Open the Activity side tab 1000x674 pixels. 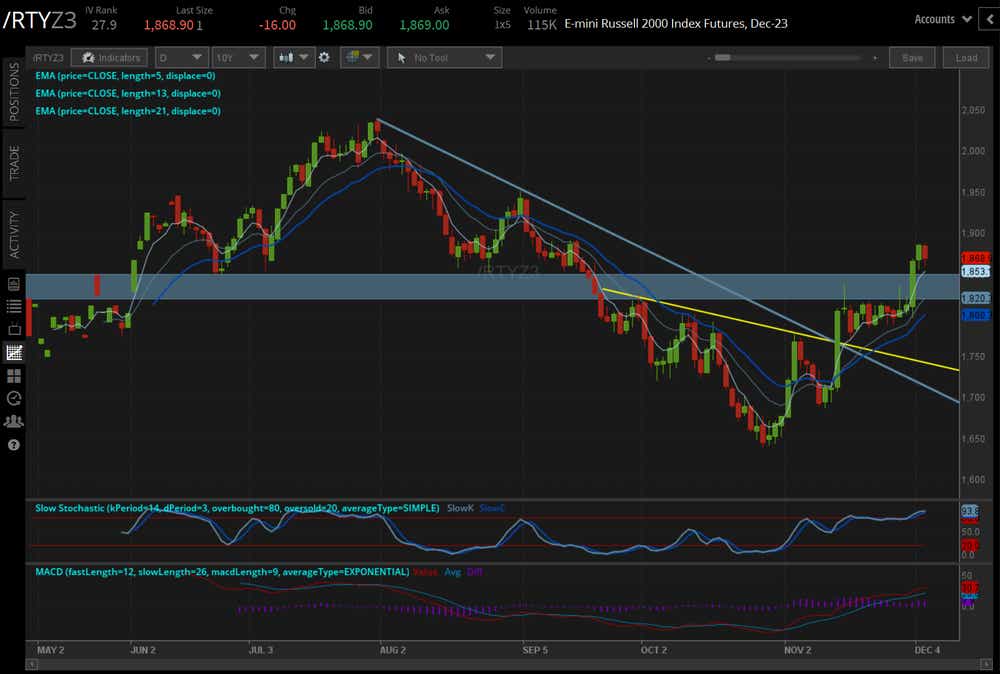click(14, 234)
